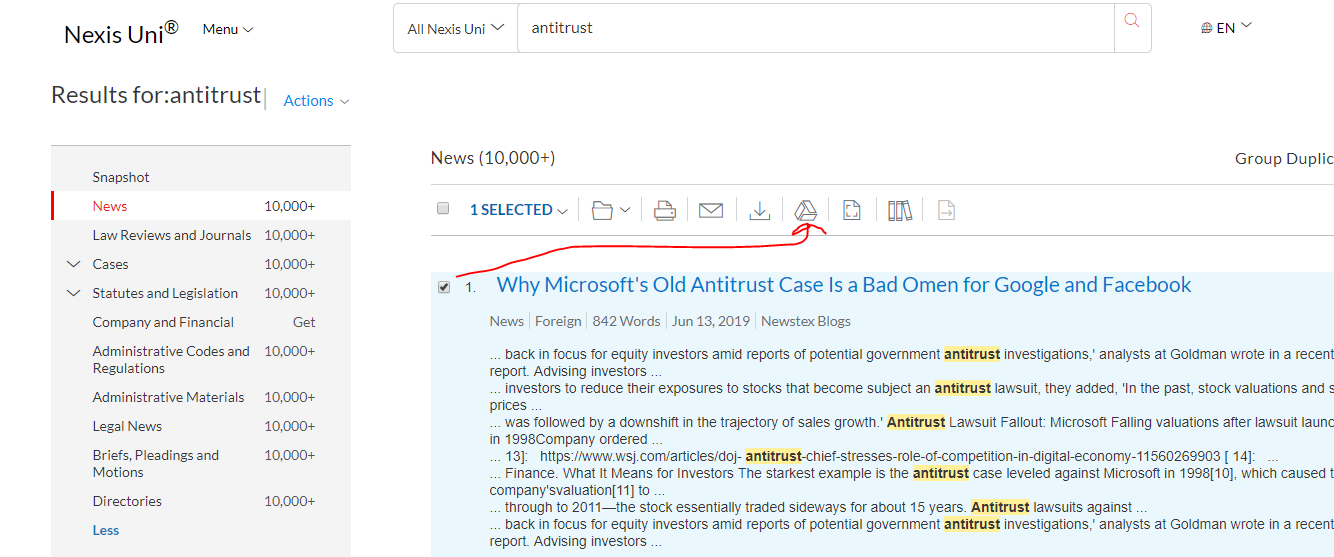Click the greyed export arrow icon

tap(946, 210)
